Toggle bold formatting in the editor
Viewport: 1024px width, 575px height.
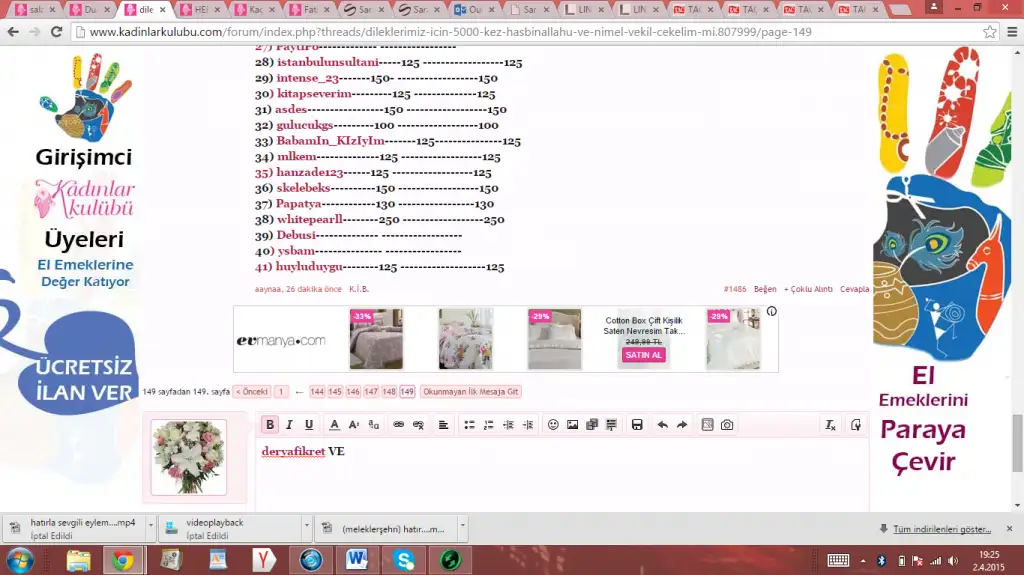click(270, 425)
